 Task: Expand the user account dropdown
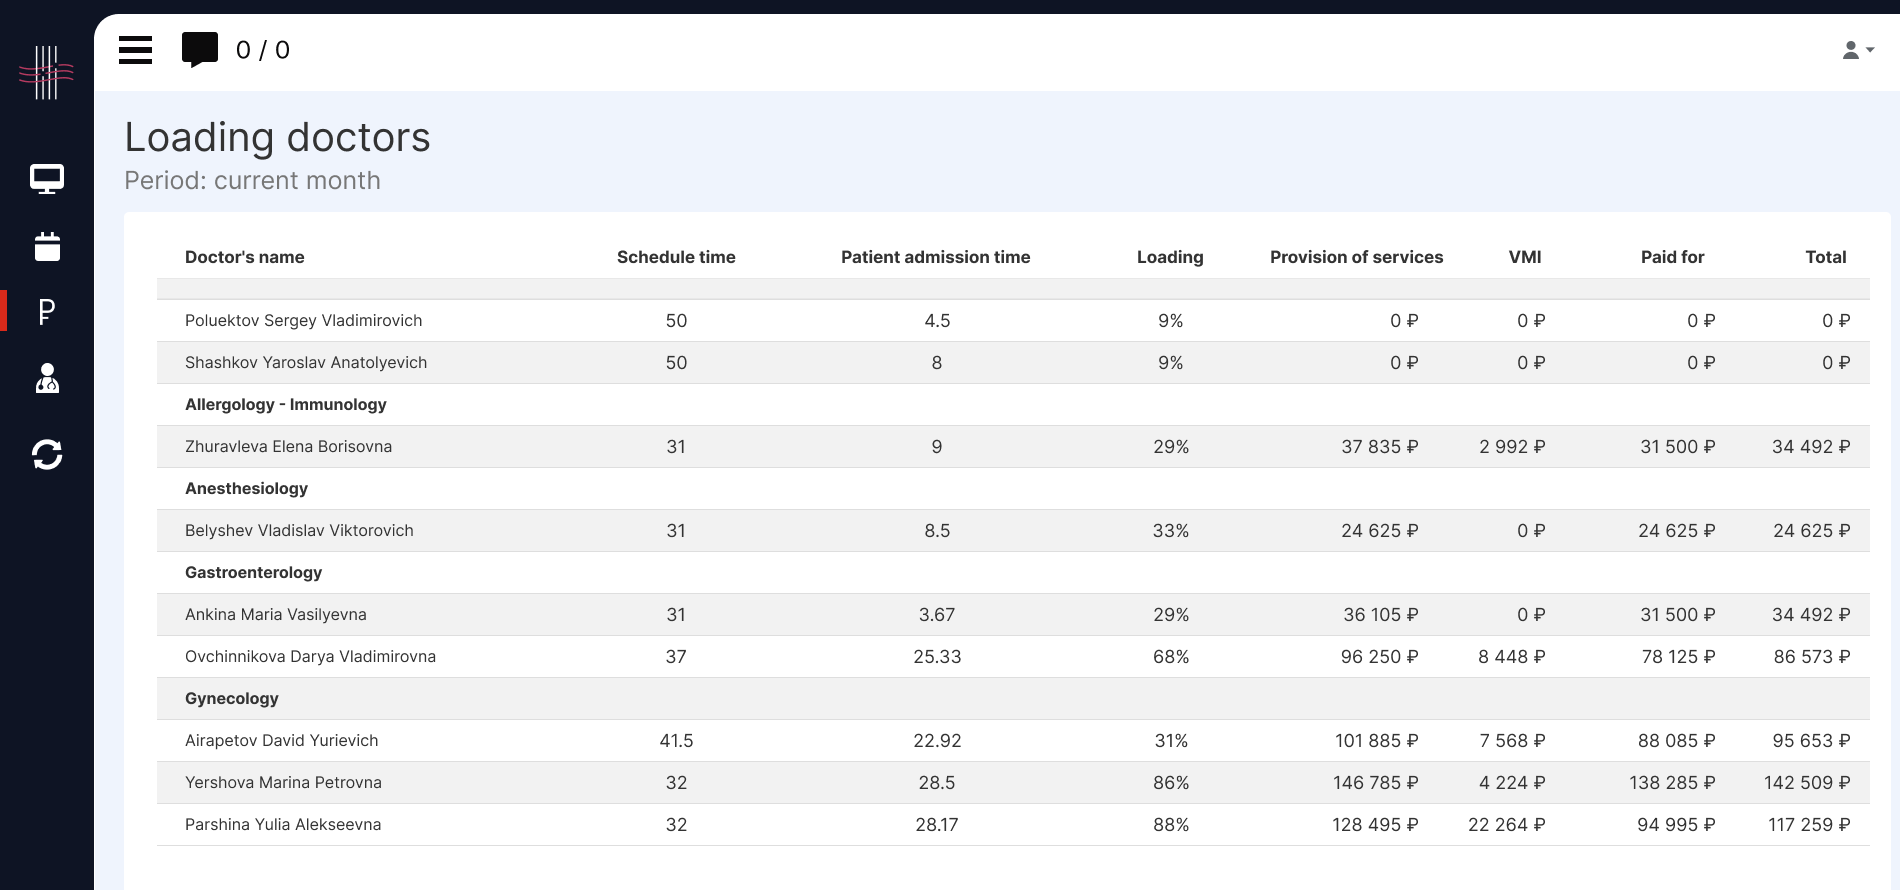pos(1857,50)
